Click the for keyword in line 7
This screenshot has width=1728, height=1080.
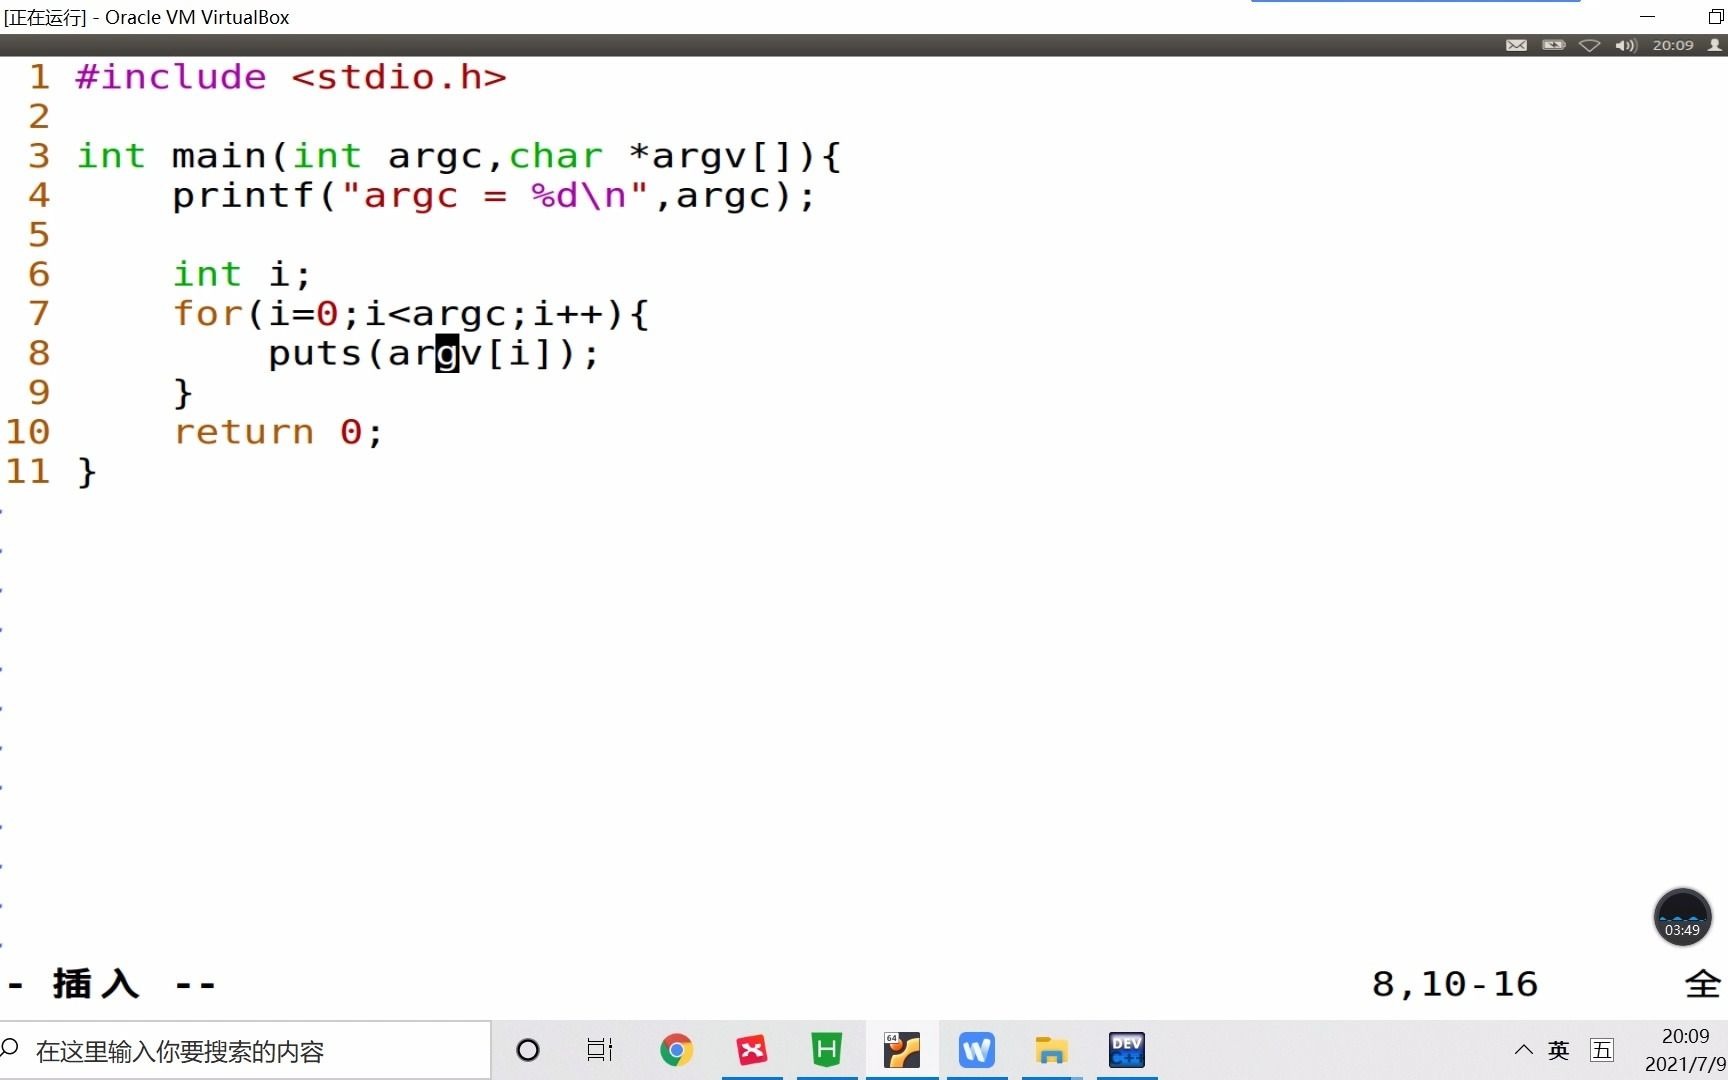pyautogui.click(x=207, y=314)
